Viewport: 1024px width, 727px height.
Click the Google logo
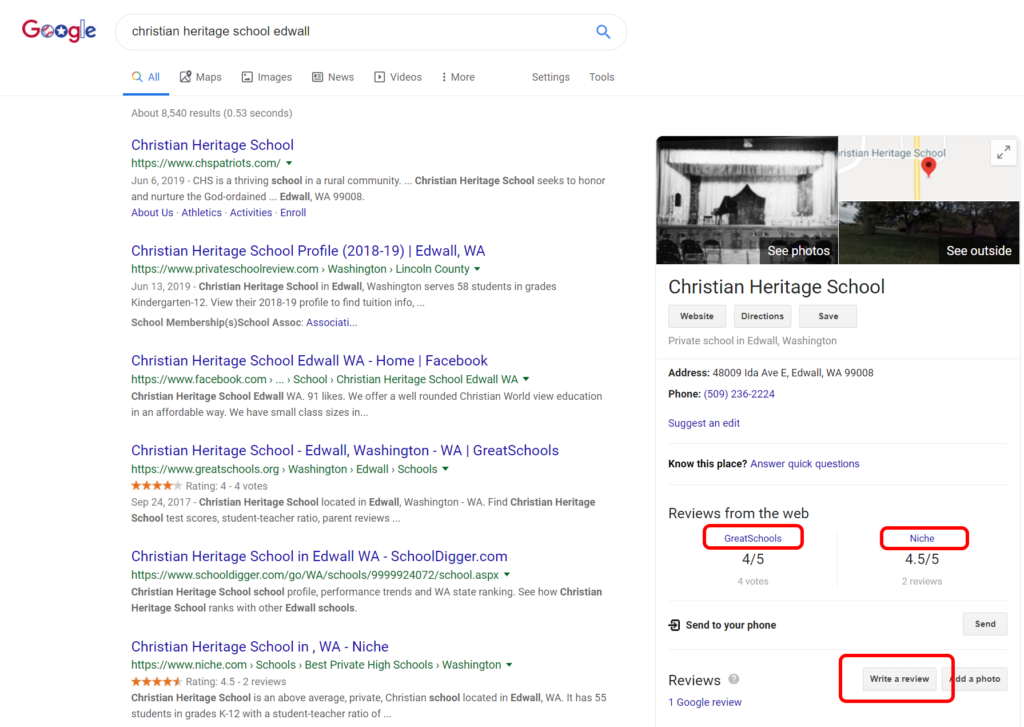59,30
